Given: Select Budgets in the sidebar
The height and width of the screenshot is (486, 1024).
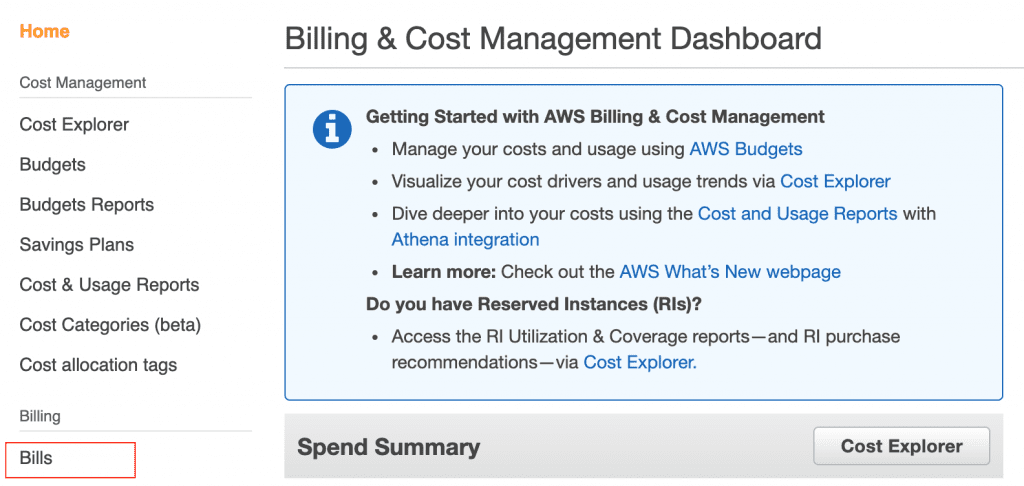Looking at the screenshot, I should point(53,164).
